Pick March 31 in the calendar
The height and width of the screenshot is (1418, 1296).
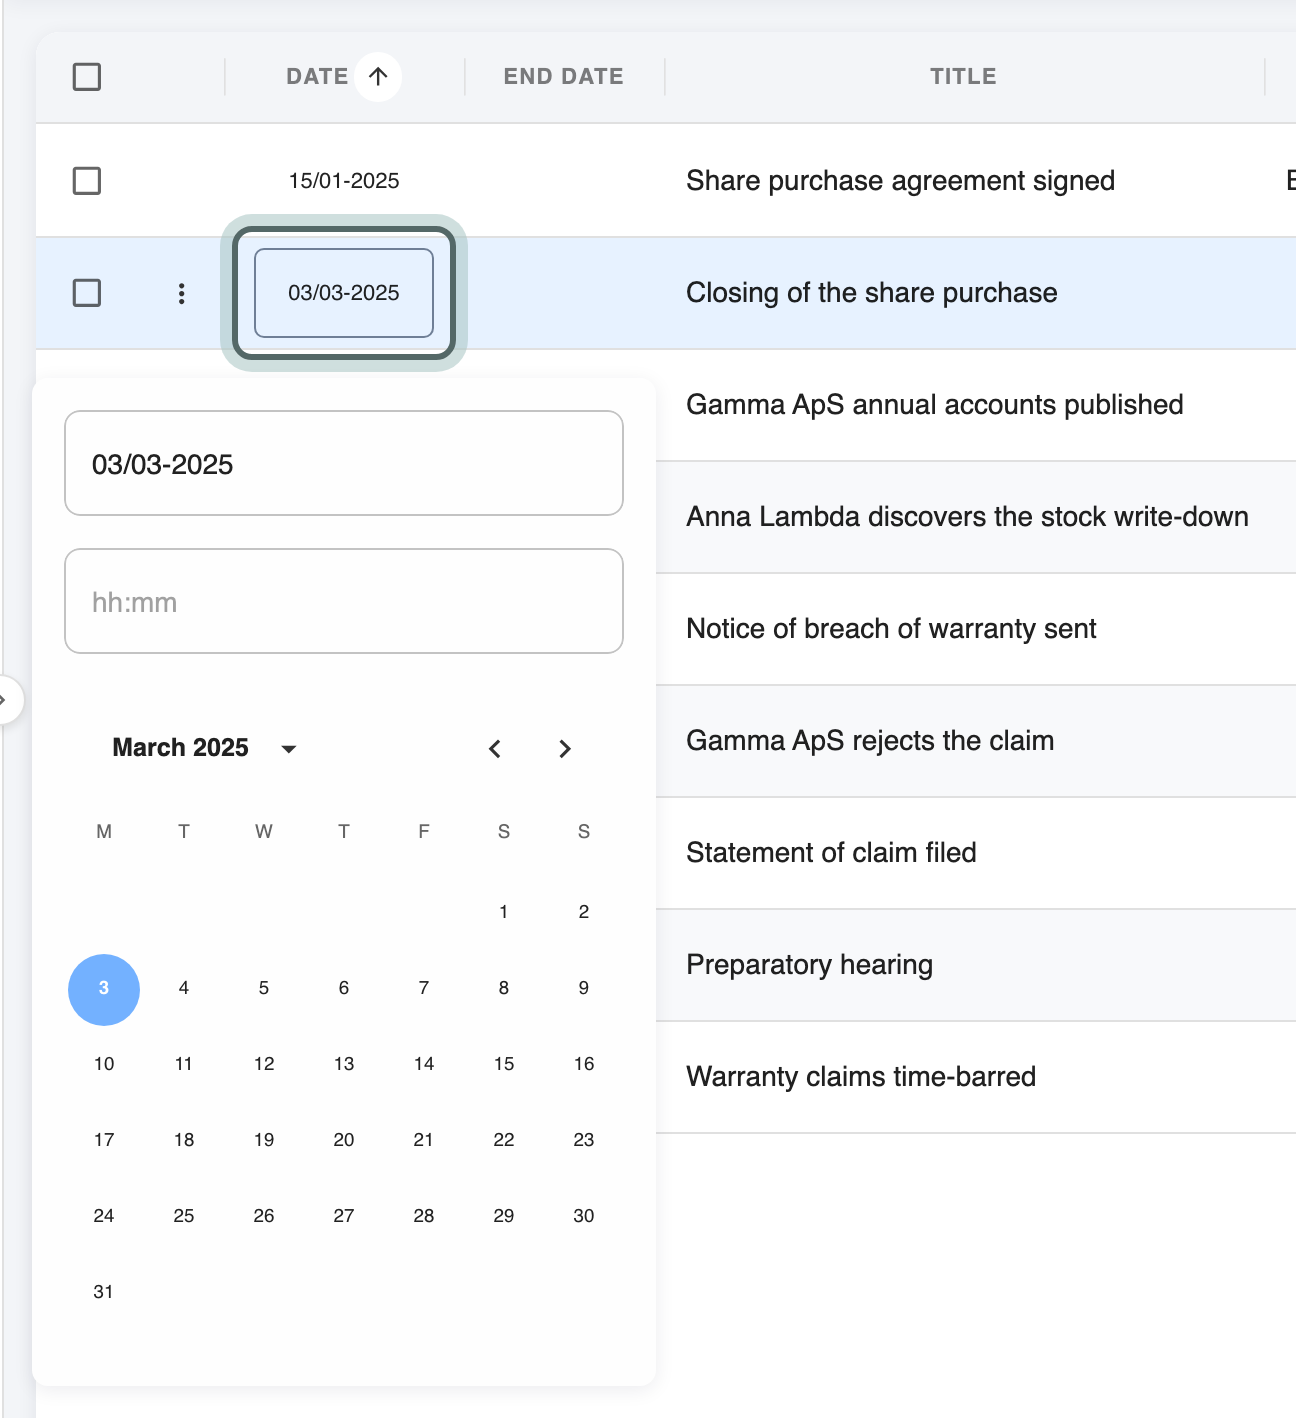(104, 1292)
